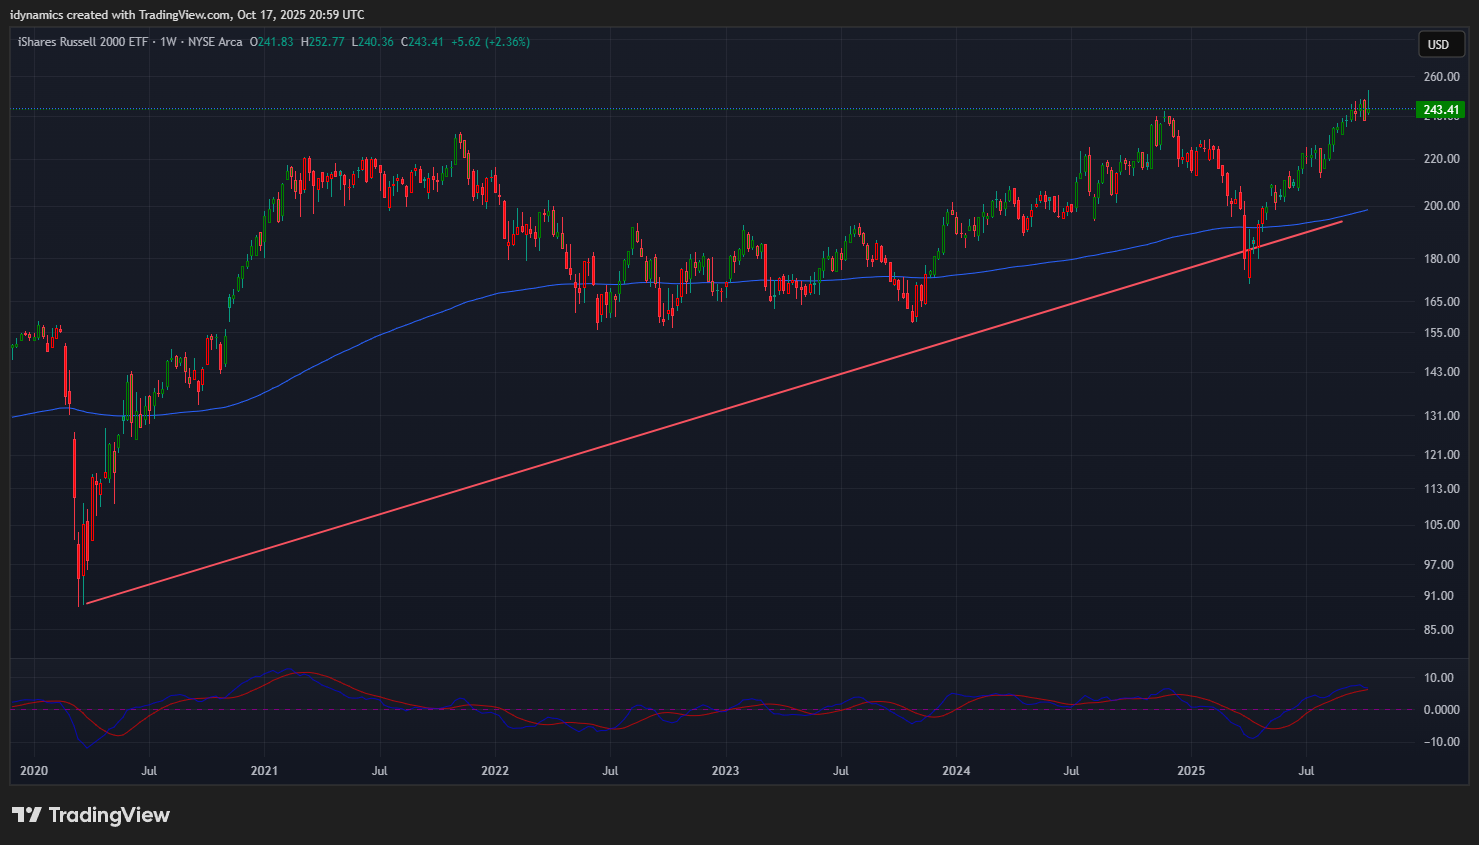Click the +5.62 (+2.36%) change value
Screen dimensions: 1479x845
pos(490,42)
